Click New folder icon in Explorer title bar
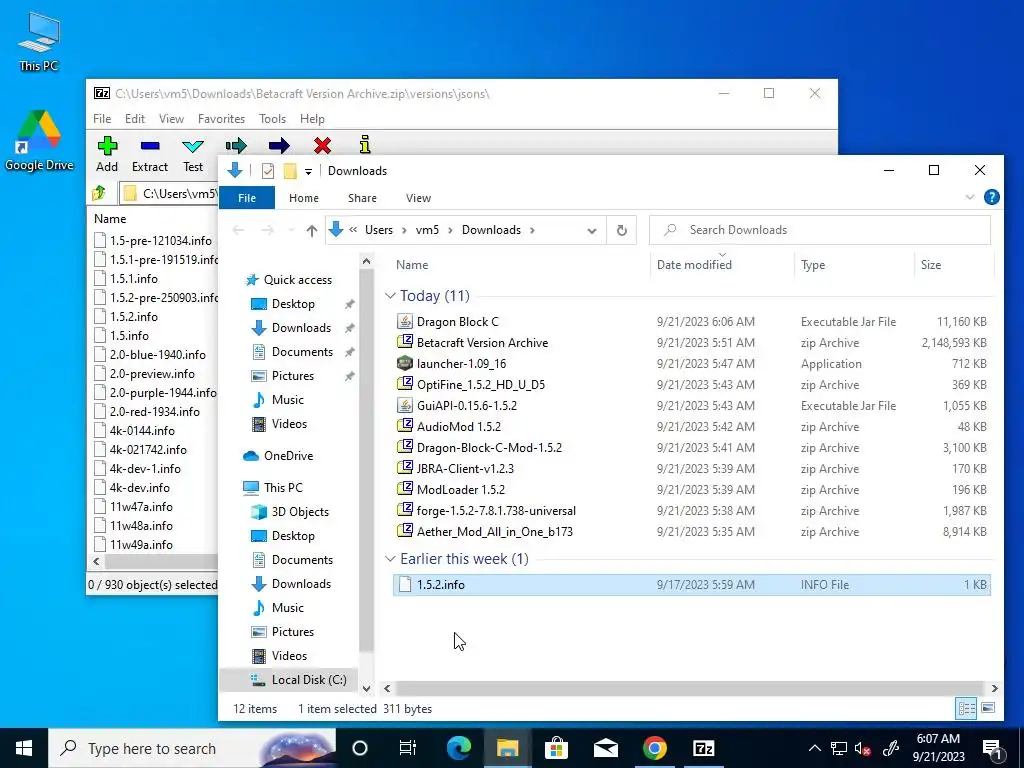Screen dimensions: 1024x768 [290, 171]
